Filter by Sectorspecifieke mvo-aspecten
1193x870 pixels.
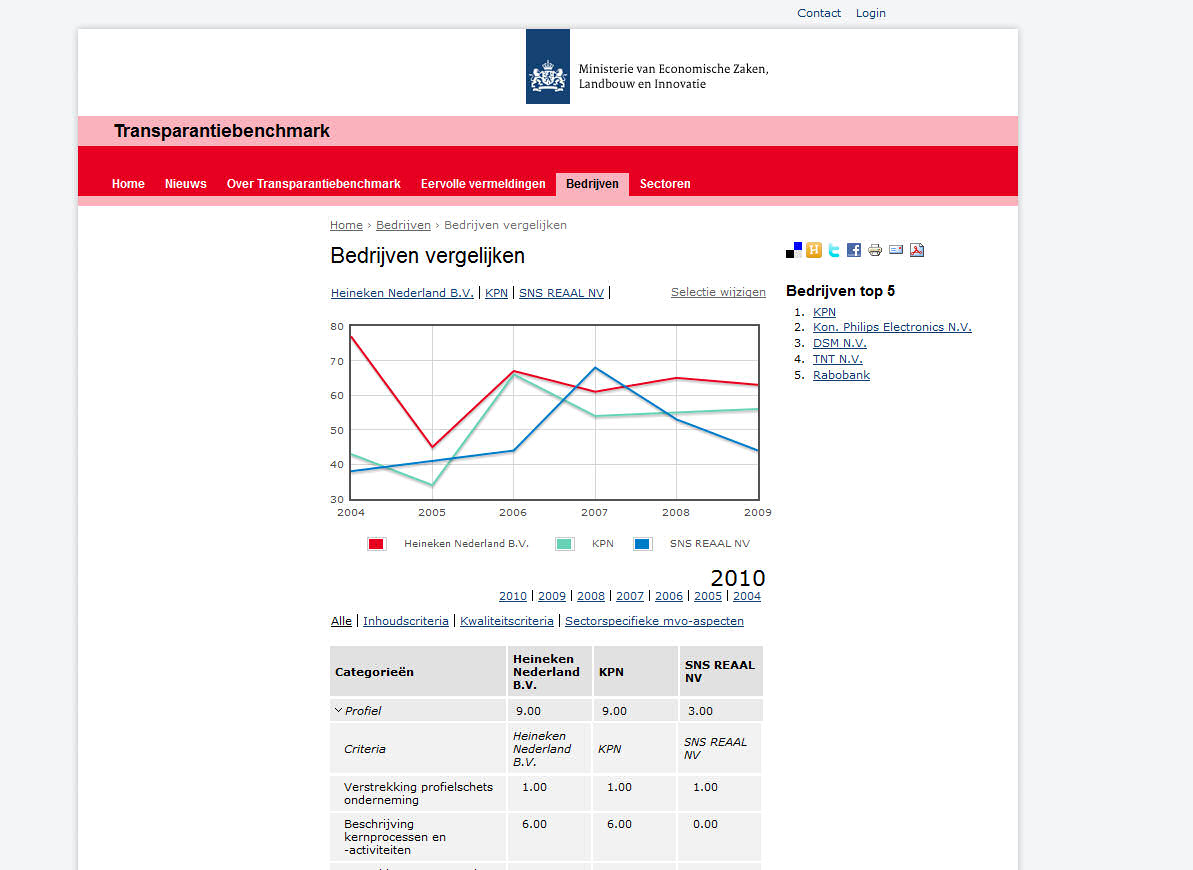654,621
